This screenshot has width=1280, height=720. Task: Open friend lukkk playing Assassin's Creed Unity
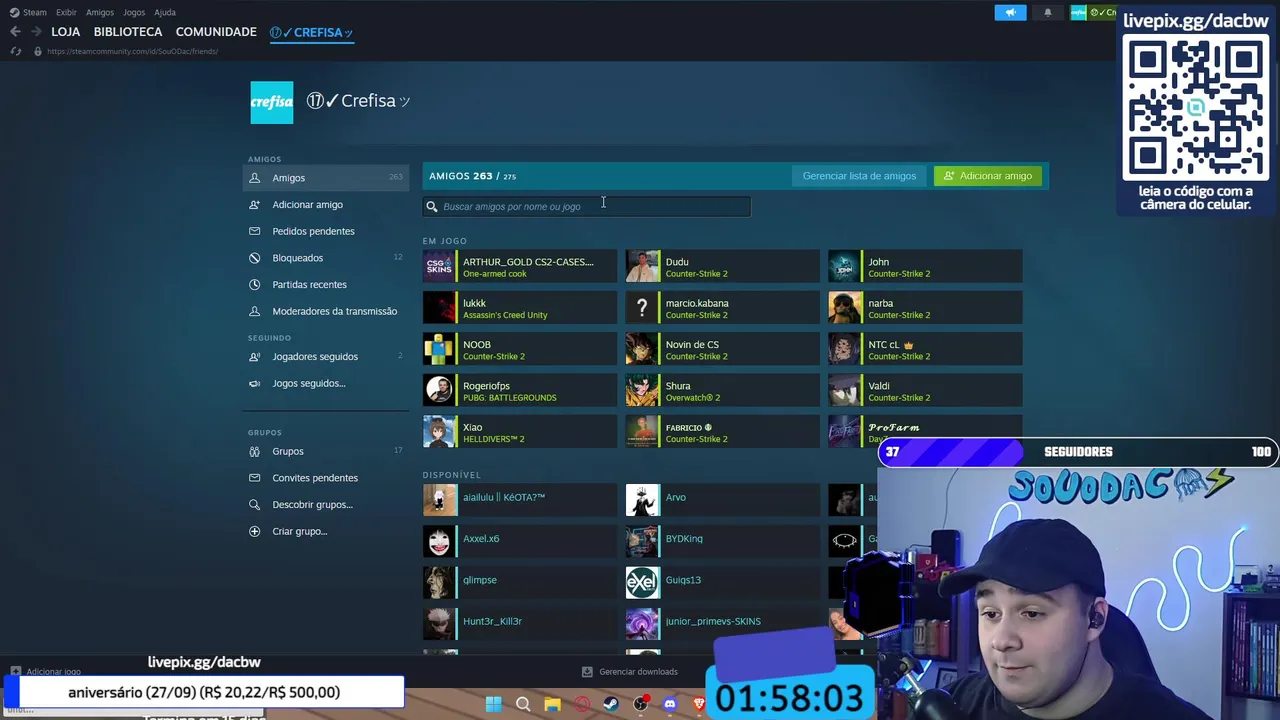tap(520, 308)
